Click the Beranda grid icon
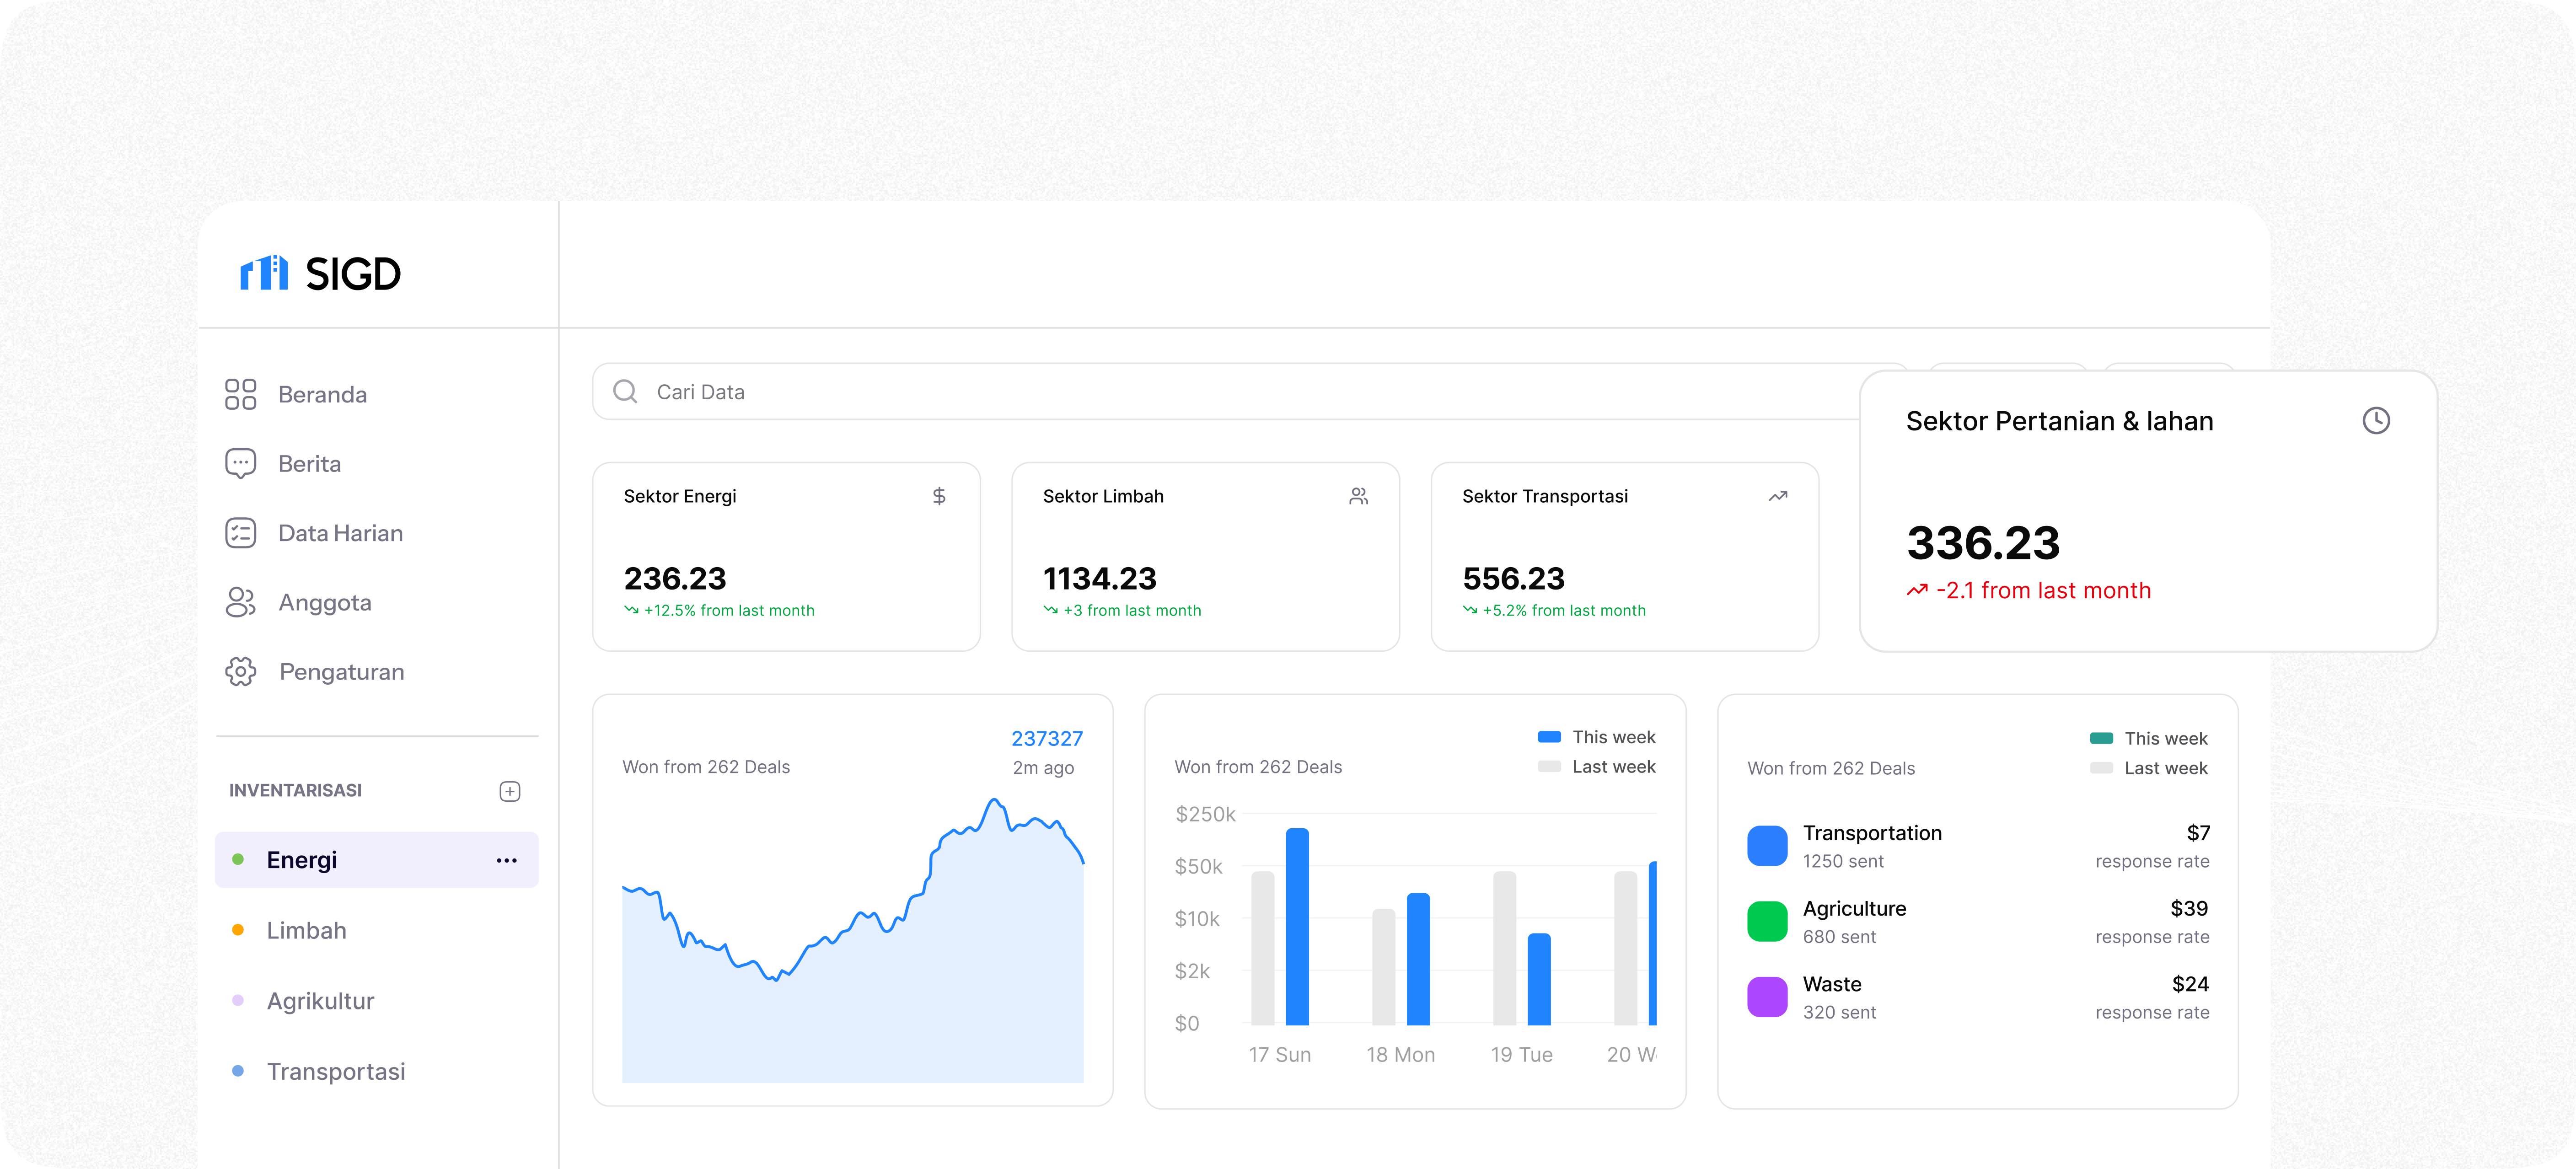 tap(241, 394)
